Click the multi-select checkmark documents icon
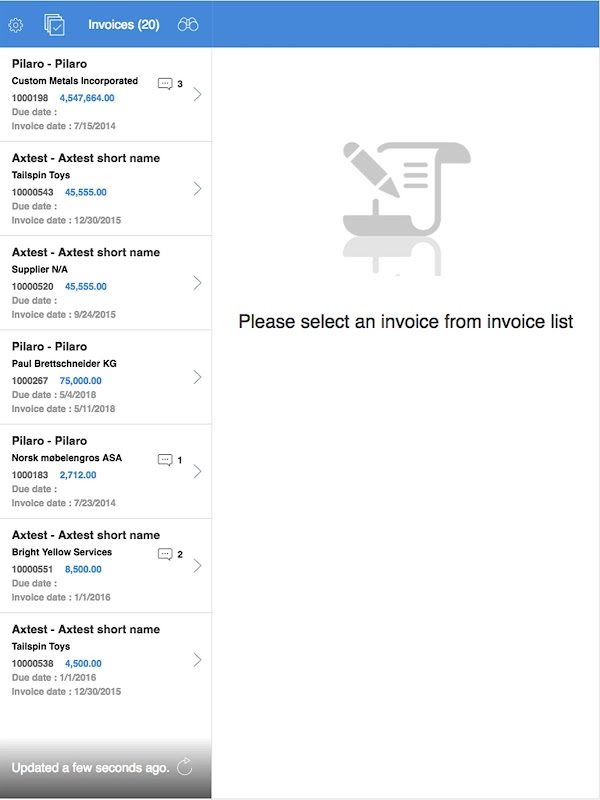This screenshot has width=600, height=800. pos(55,25)
